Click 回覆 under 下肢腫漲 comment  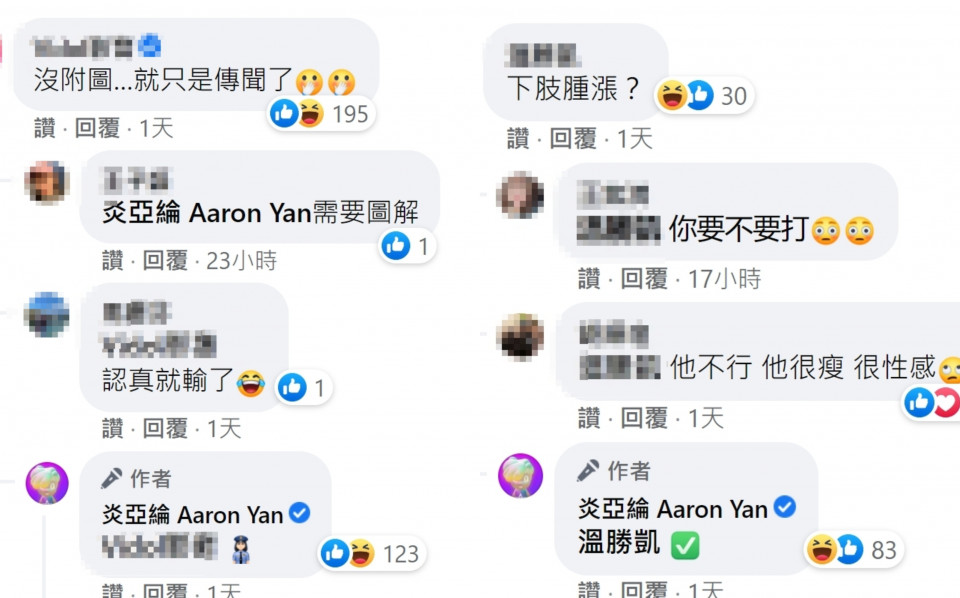(573, 139)
